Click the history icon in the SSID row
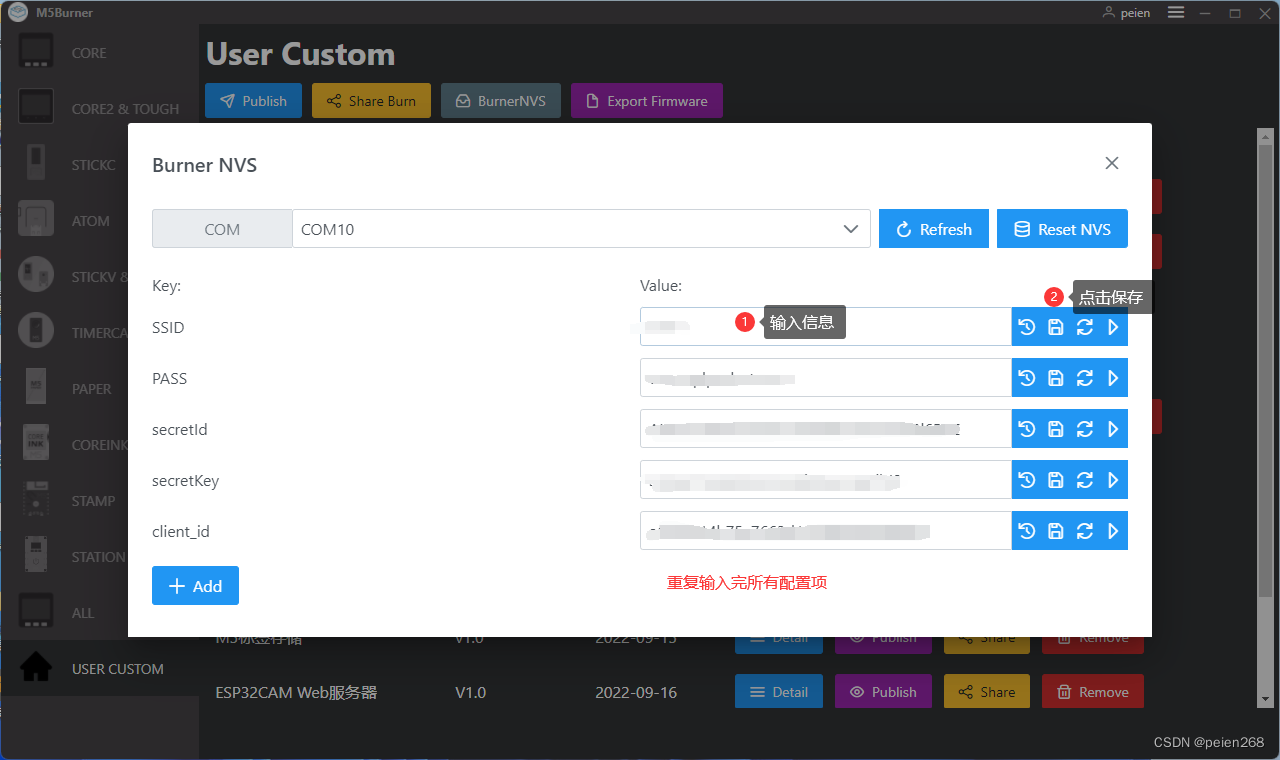The image size is (1280, 760). click(1026, 327)
